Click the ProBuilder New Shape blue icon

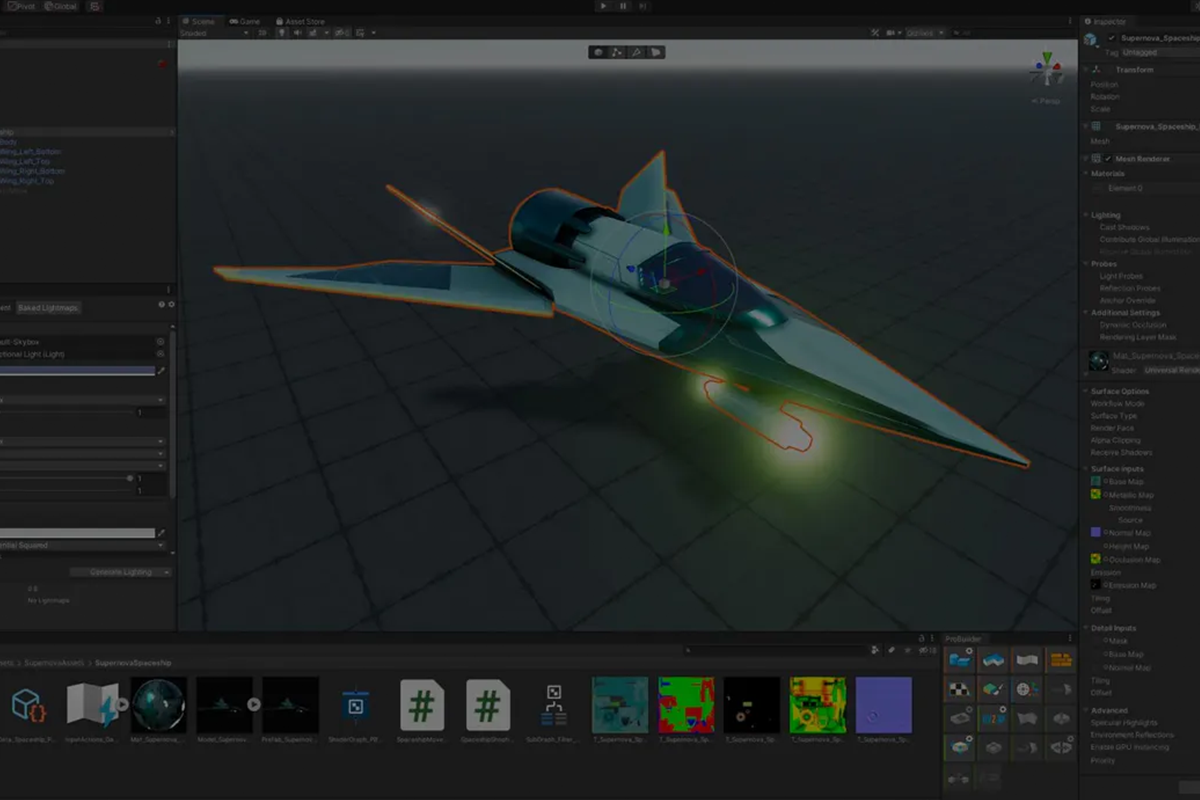pos(961,660)
